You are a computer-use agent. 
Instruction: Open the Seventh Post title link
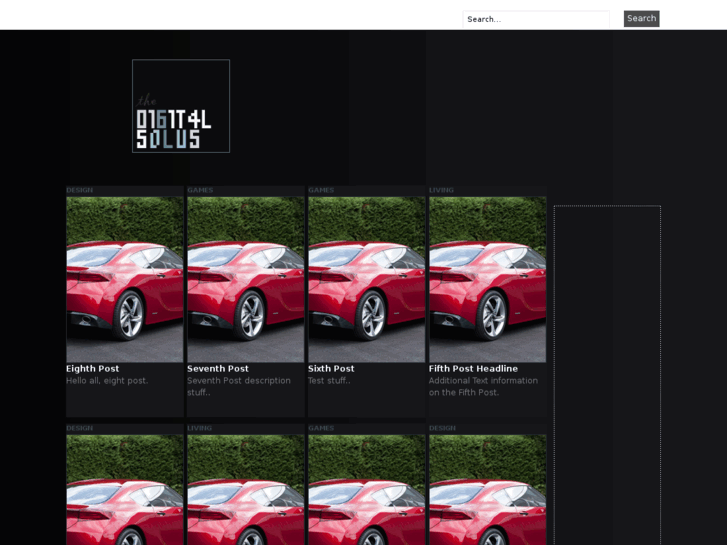[x=218, y=369]
